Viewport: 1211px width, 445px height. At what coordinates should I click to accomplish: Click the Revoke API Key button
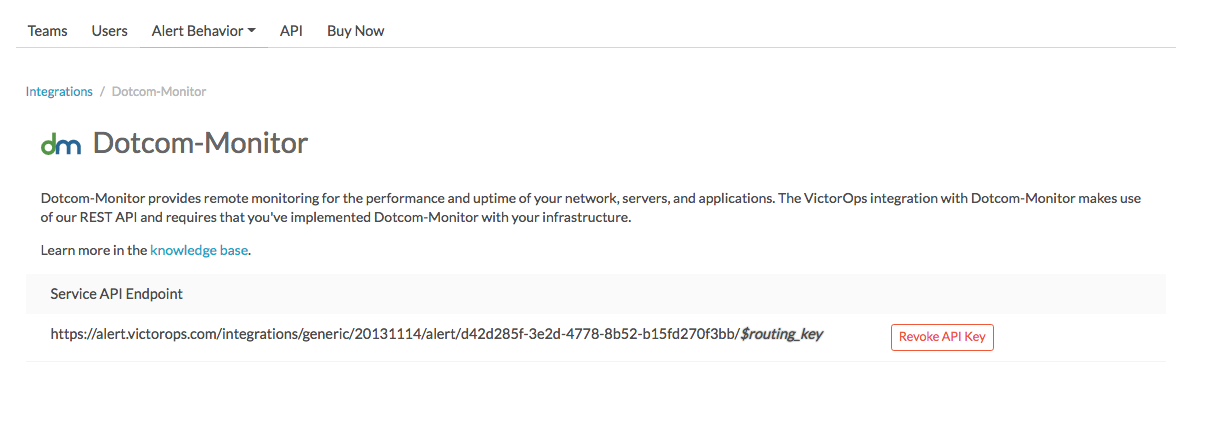(x=942, y=337)
